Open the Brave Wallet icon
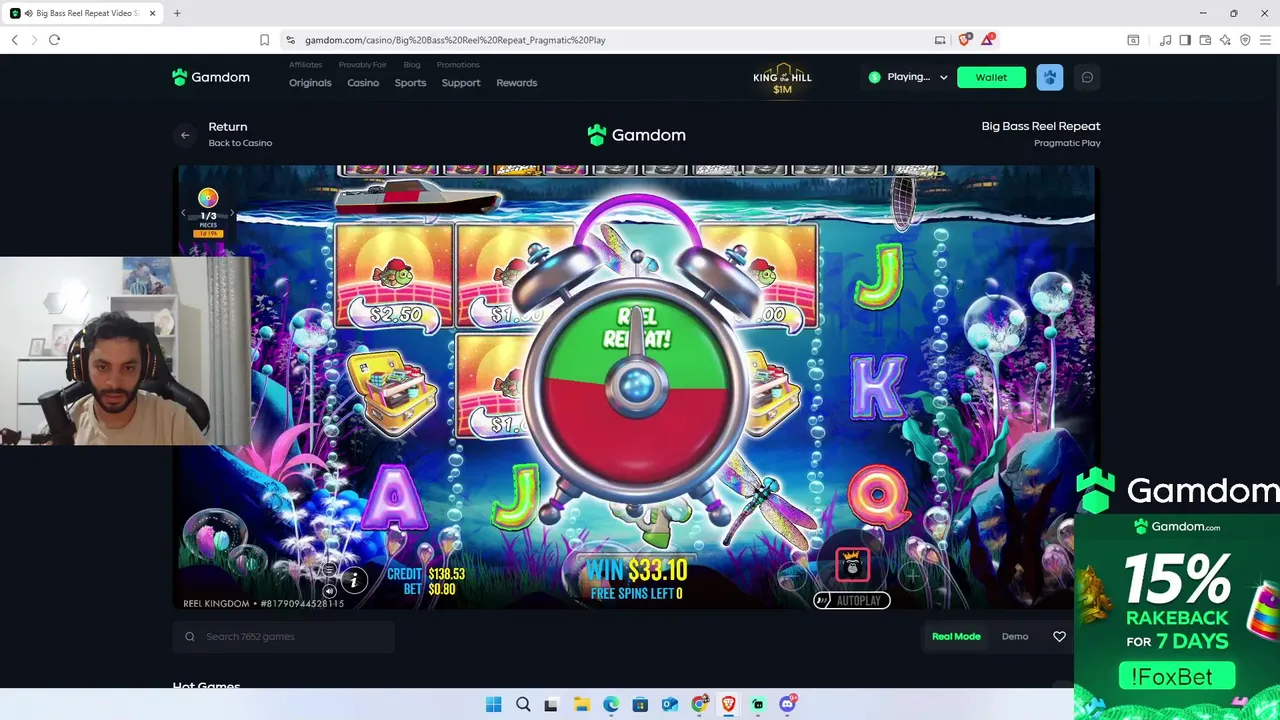This screenshot has height=720, width=1280. [x=1205, y=40]
